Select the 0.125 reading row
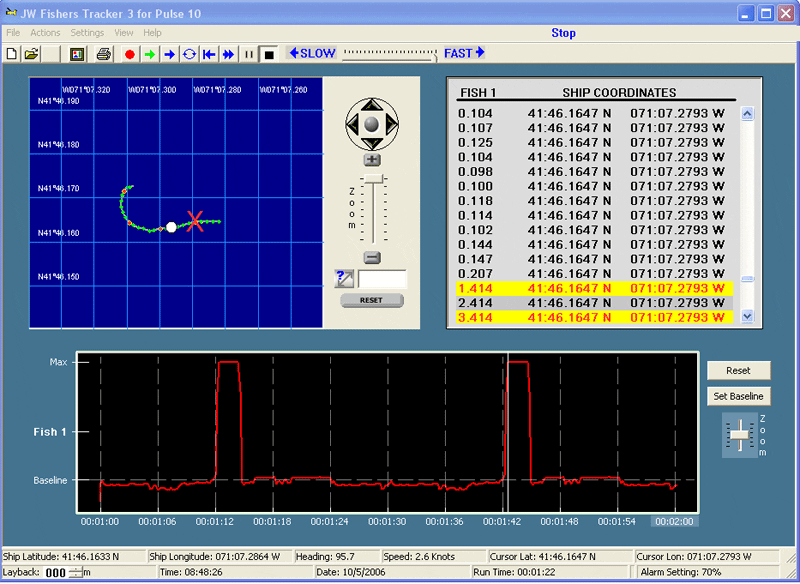 pos(594,142)
